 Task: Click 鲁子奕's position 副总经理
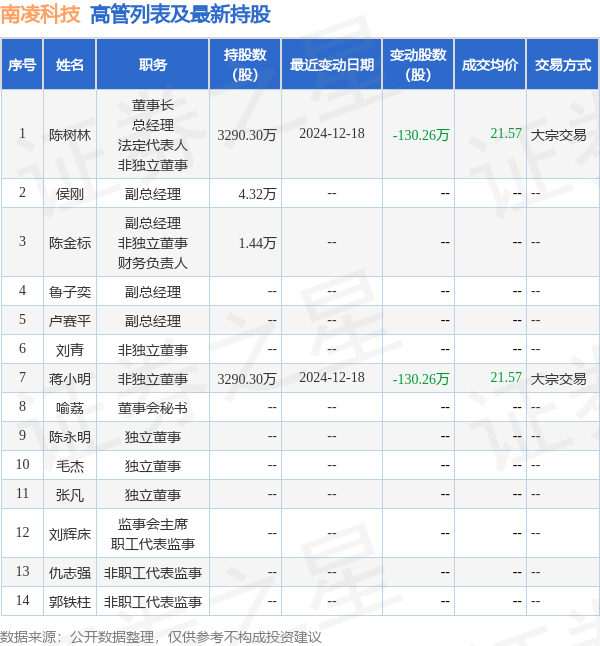[x=152, y=292]
